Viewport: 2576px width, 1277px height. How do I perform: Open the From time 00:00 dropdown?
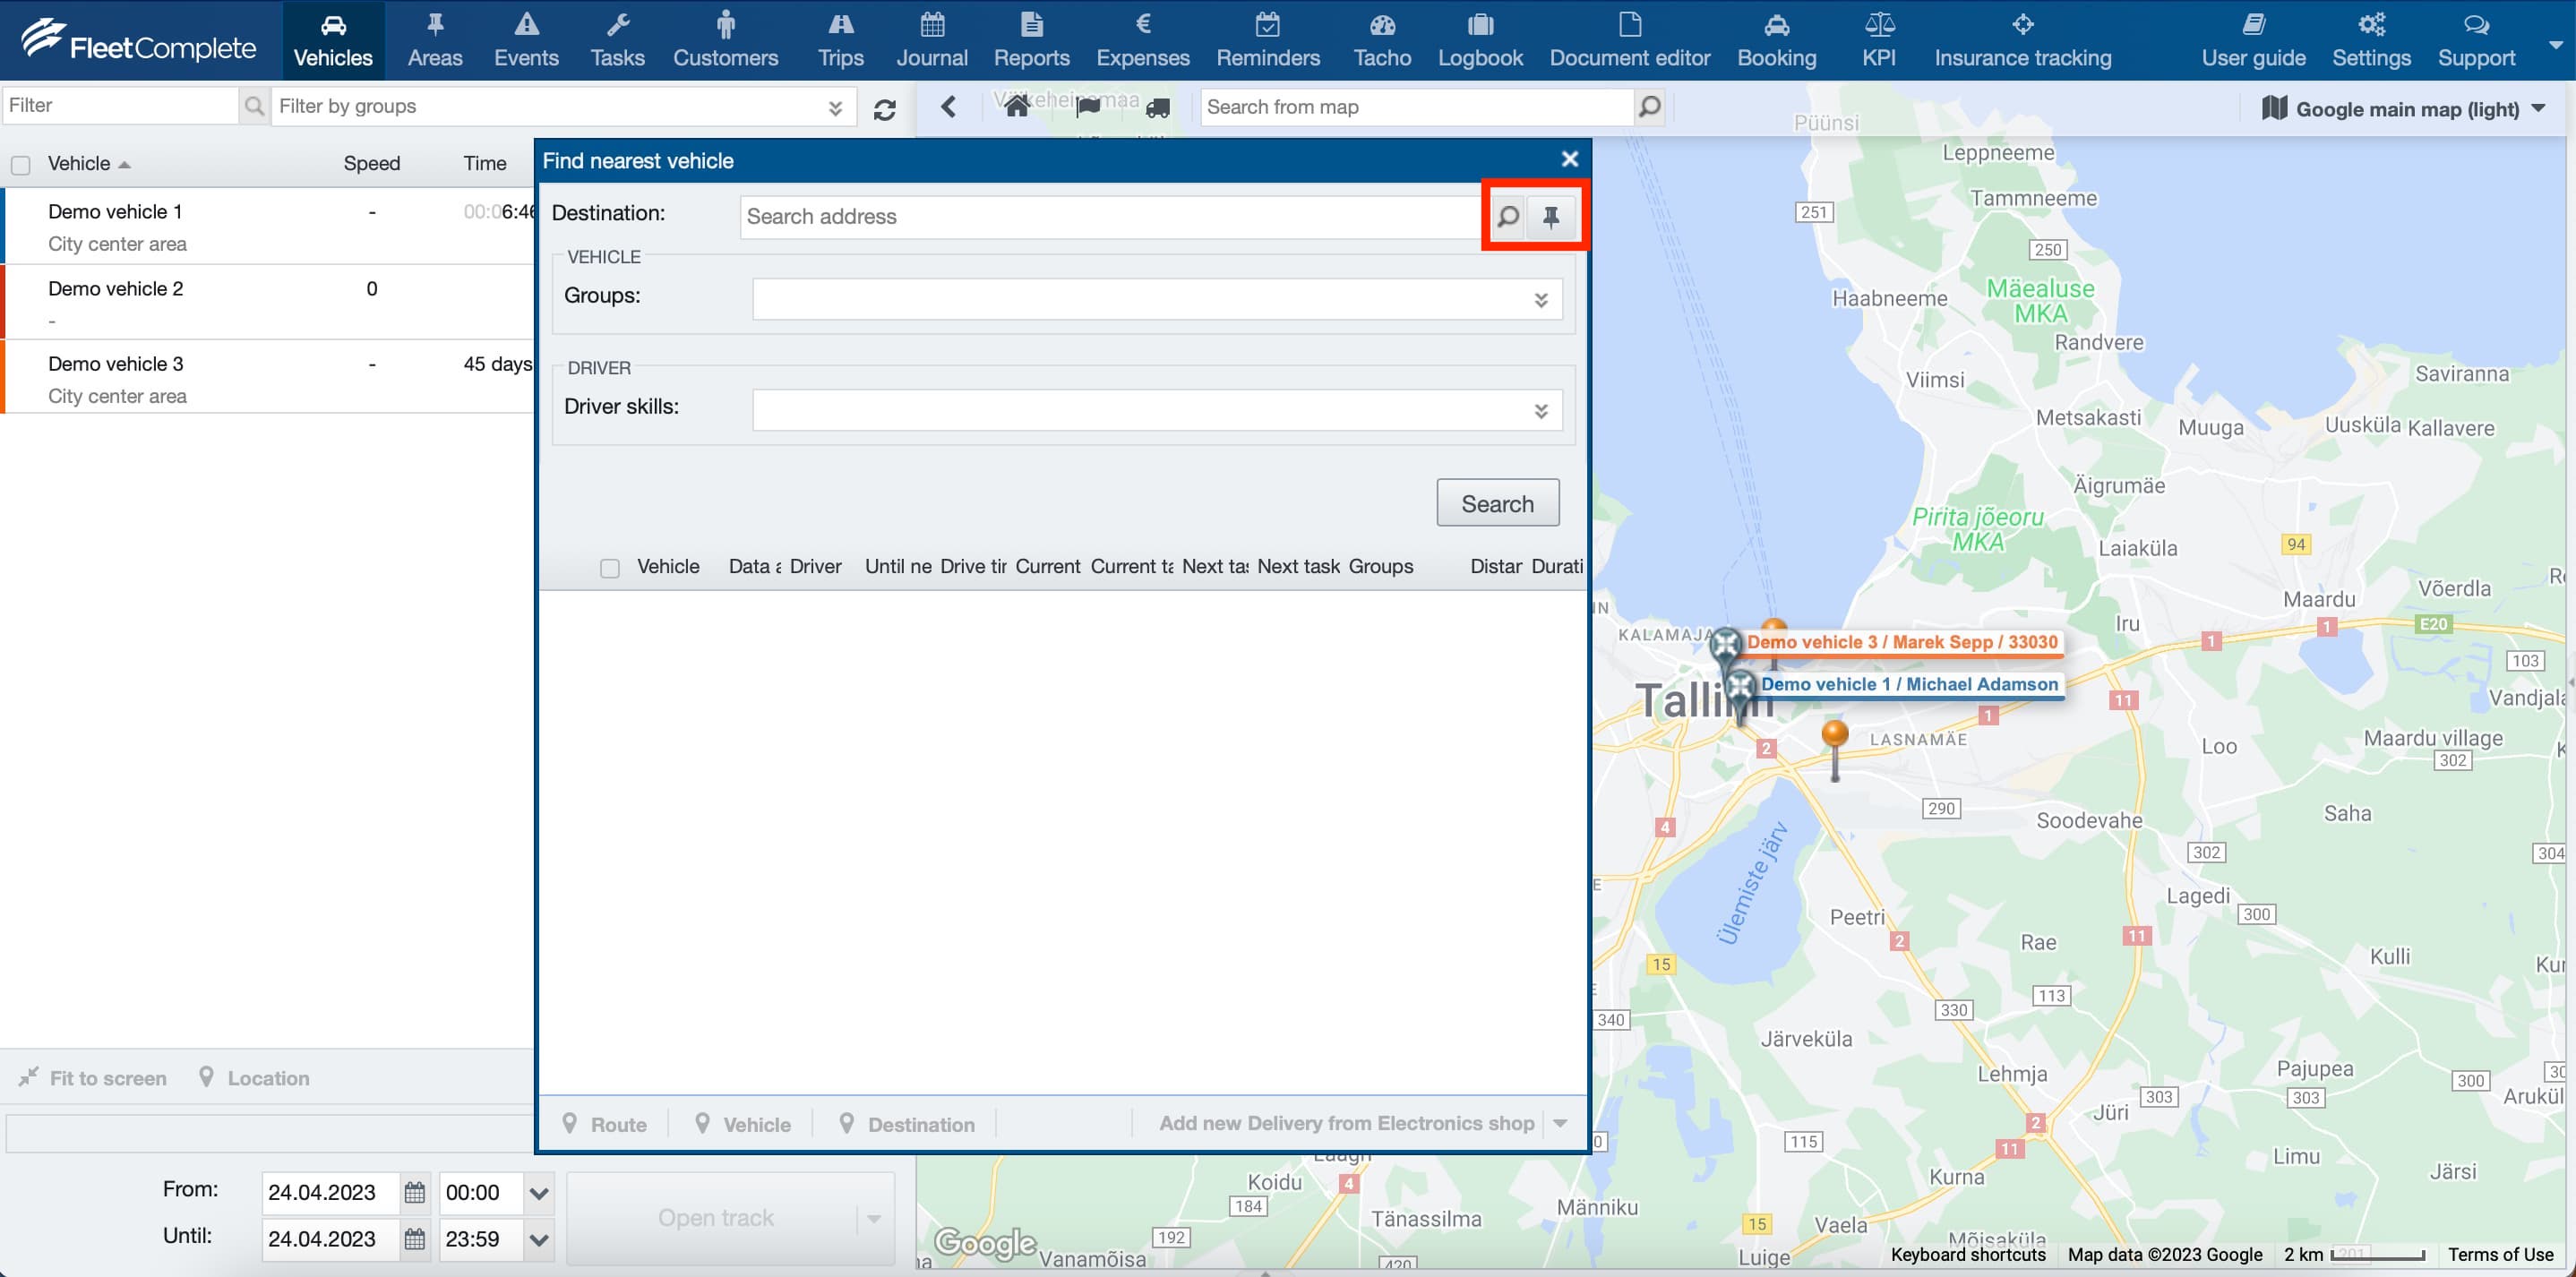click(x=538, y=1193)
